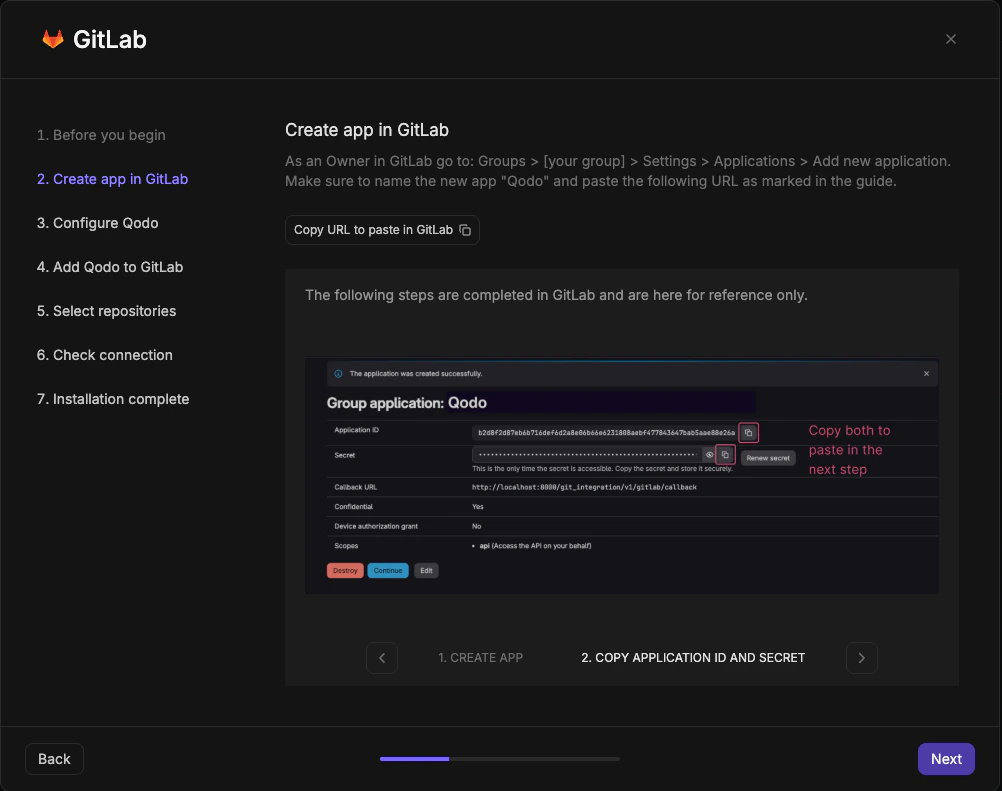
Task: Click the Edit button in guide image
Action: pos(426,571)
